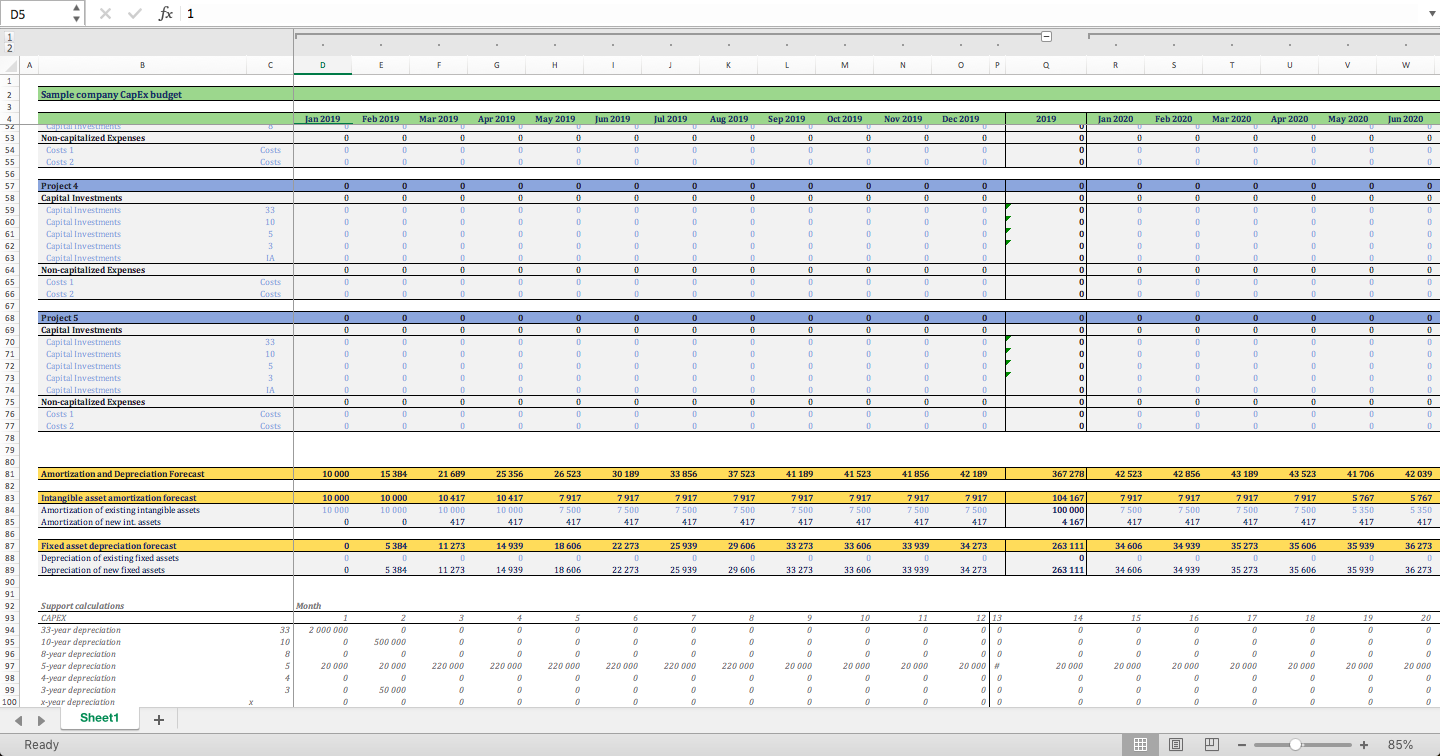Click the 'Jan 2019' header cell
The height and width of the screenshot is (756, 1440).
click(322, 118)
